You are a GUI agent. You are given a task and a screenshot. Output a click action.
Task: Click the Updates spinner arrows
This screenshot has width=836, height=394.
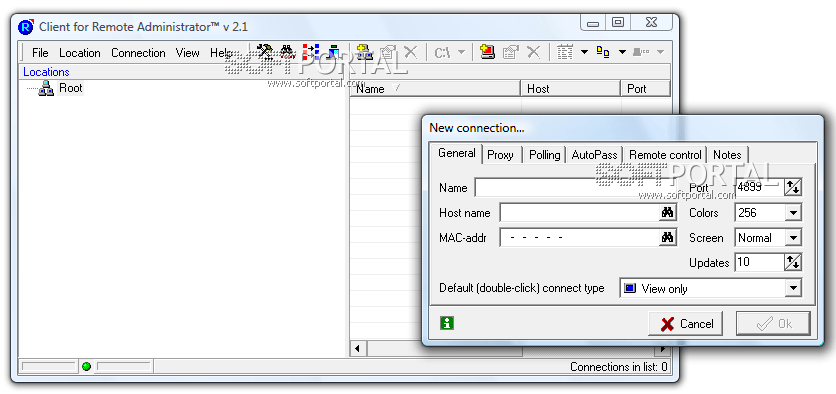click(x=792, y=263)
